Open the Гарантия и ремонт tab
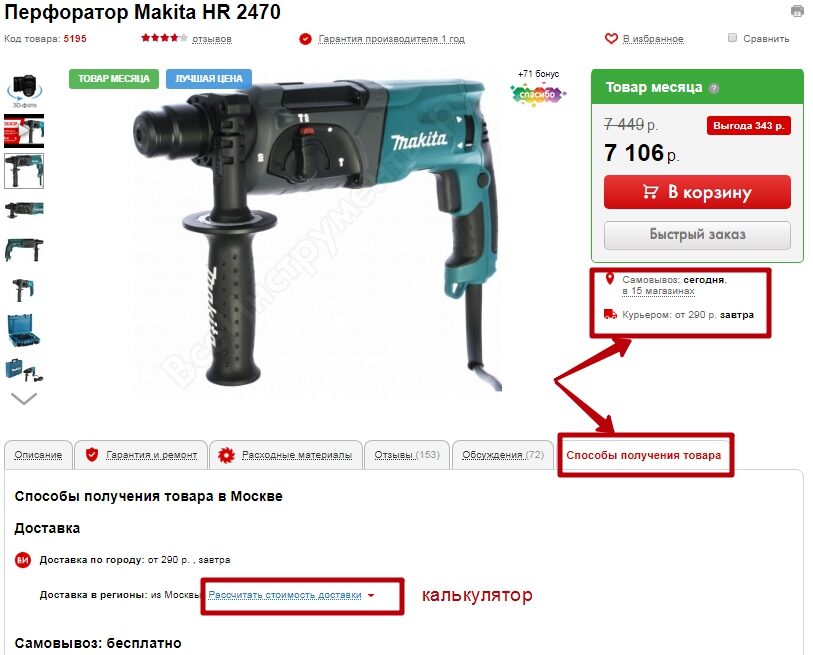Viewport: 813px width, 655px height. 141,455
